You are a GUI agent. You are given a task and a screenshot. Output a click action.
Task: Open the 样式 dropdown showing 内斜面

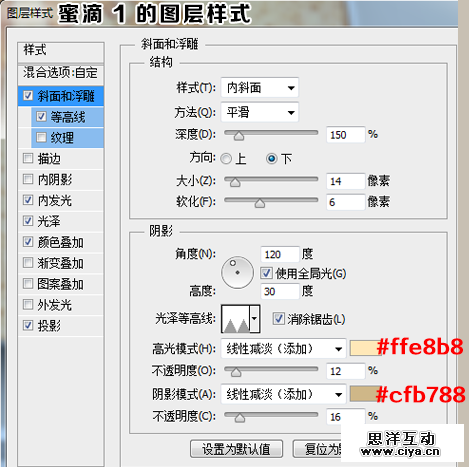[x=260, y=88]
